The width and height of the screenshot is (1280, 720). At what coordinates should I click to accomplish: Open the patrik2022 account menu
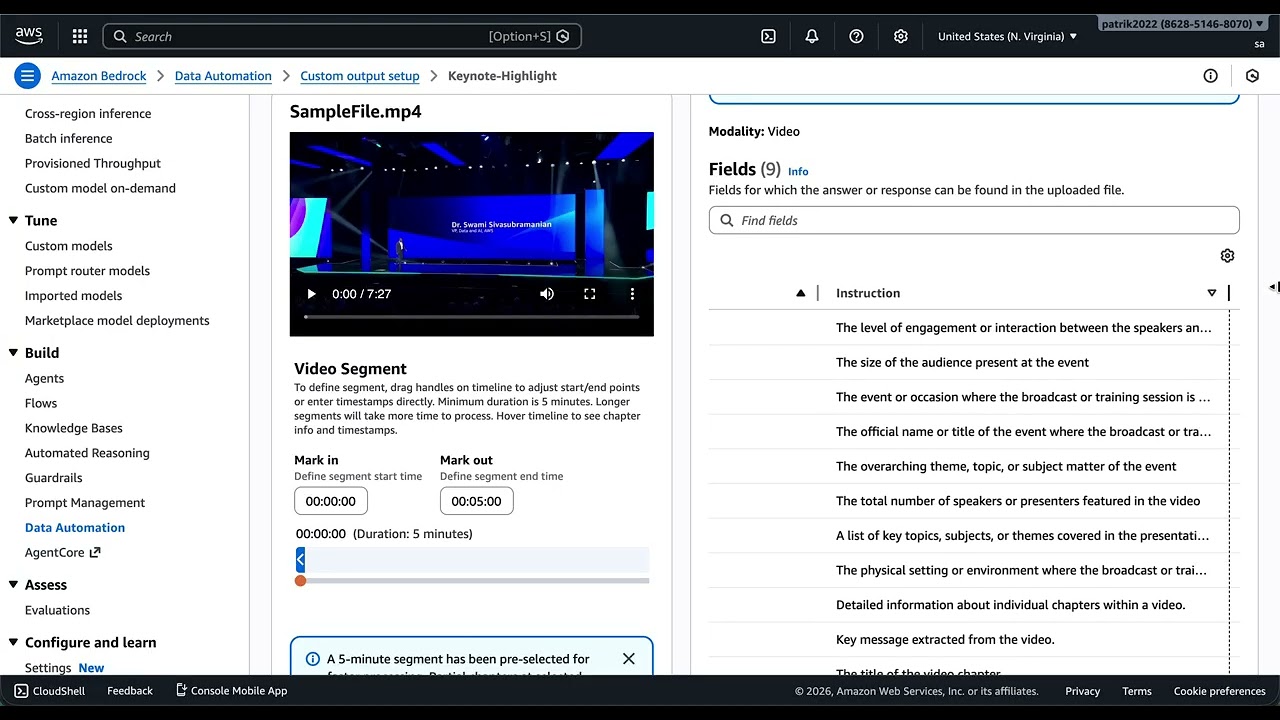click(1182, 24)
